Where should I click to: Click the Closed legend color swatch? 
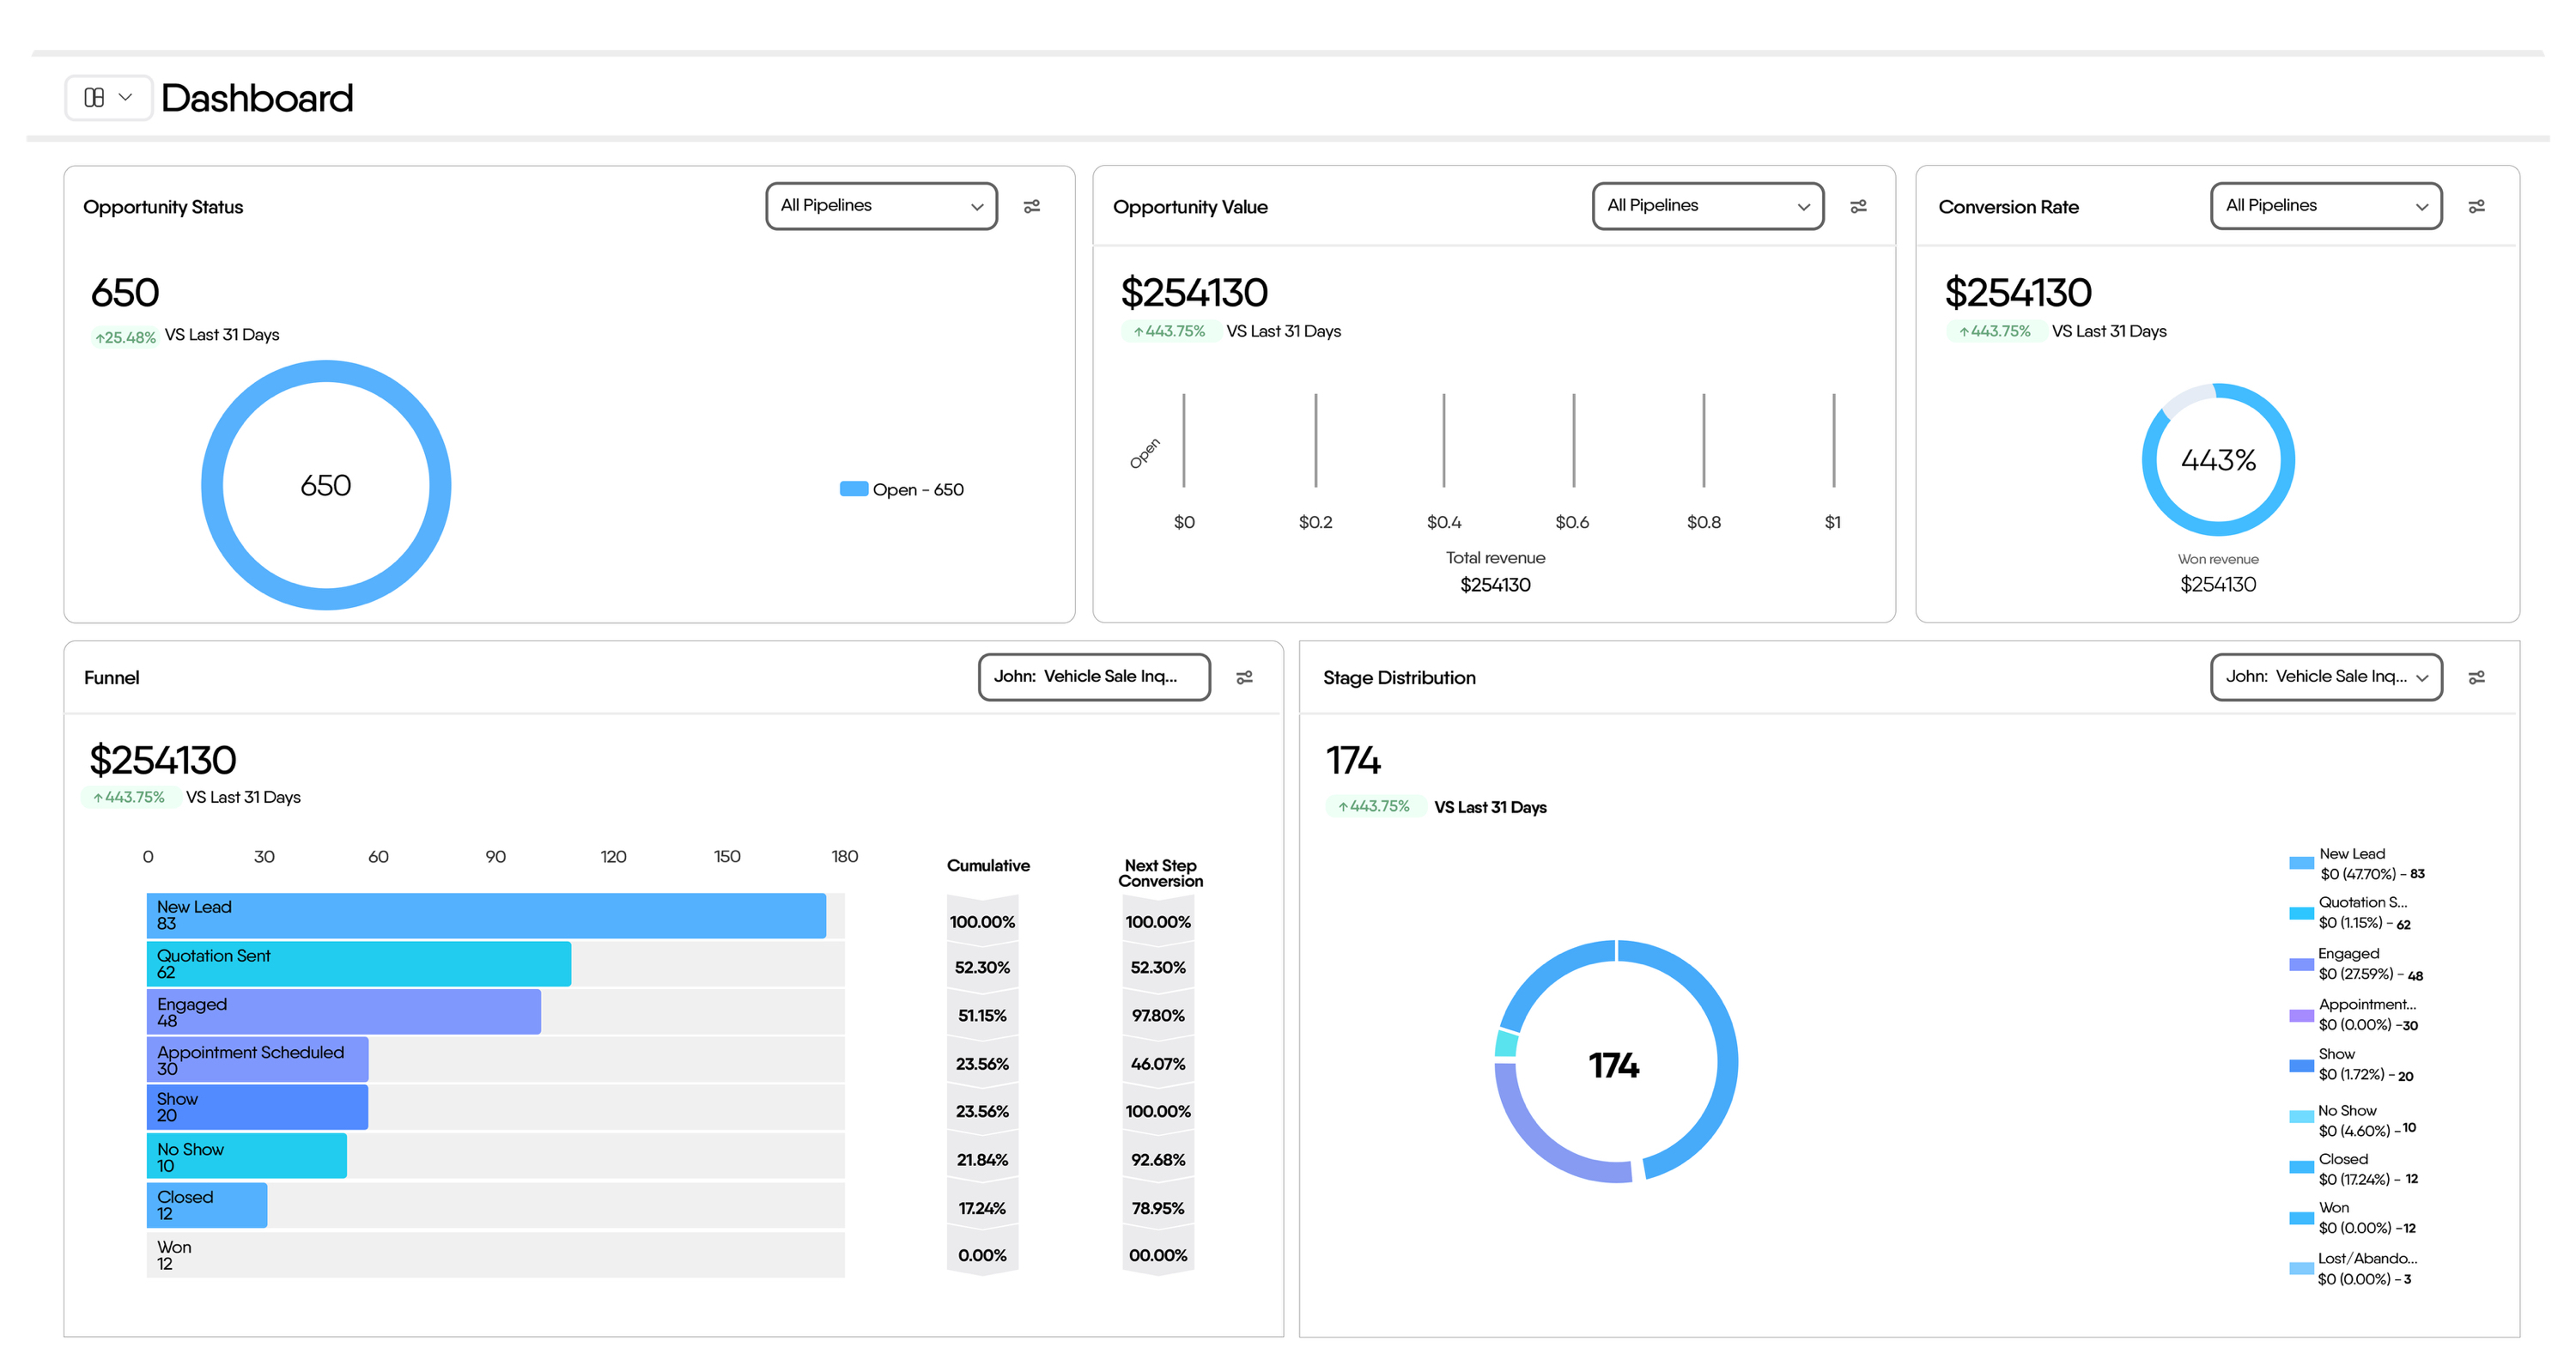click(2301, 1167)
